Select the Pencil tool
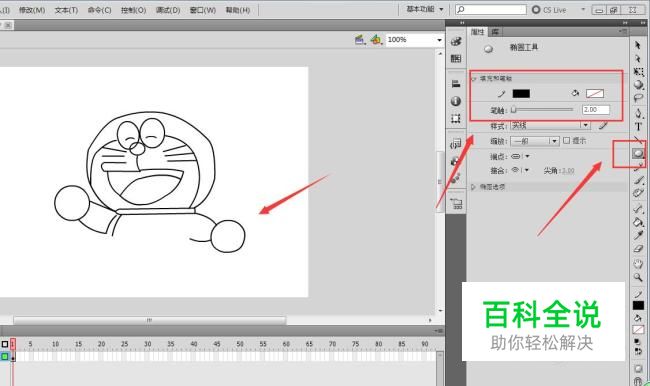 click(638, 167)
